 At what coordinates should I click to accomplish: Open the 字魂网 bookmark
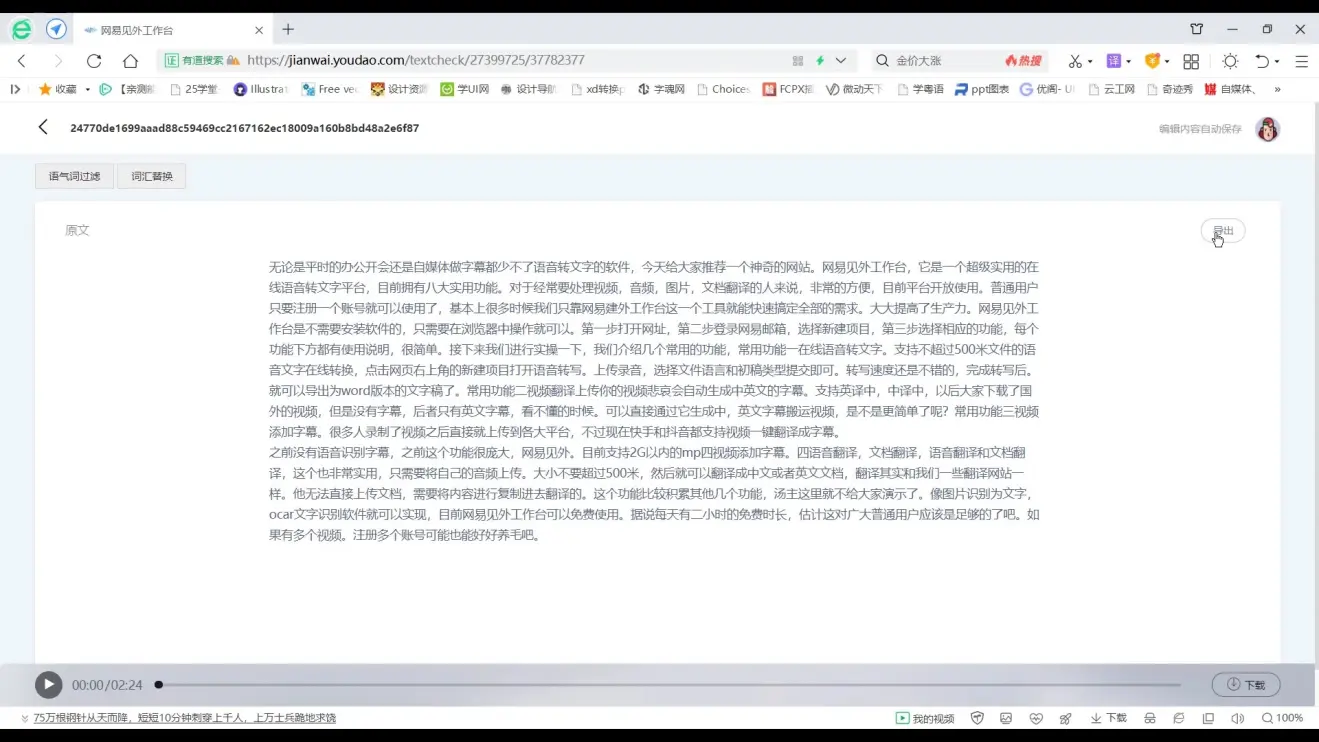pyautogui.click(x=661, y=89)
